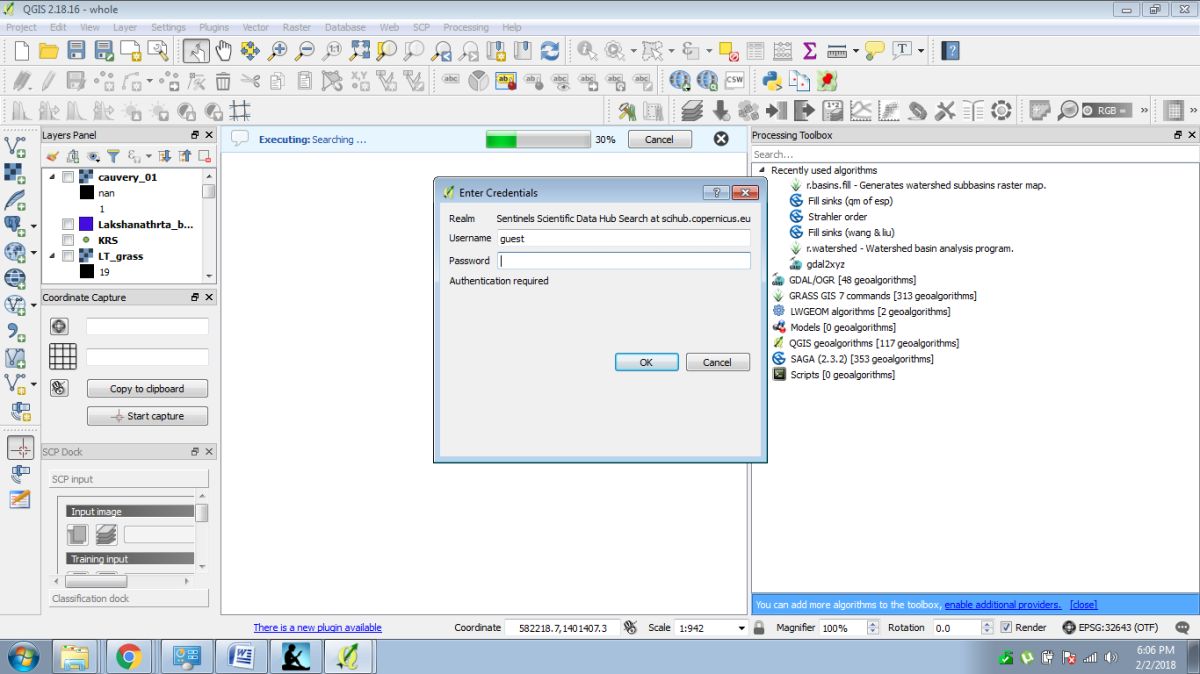Click the Processing Toolbox search box
1200x674 pixels.
[x=973, y=154]
